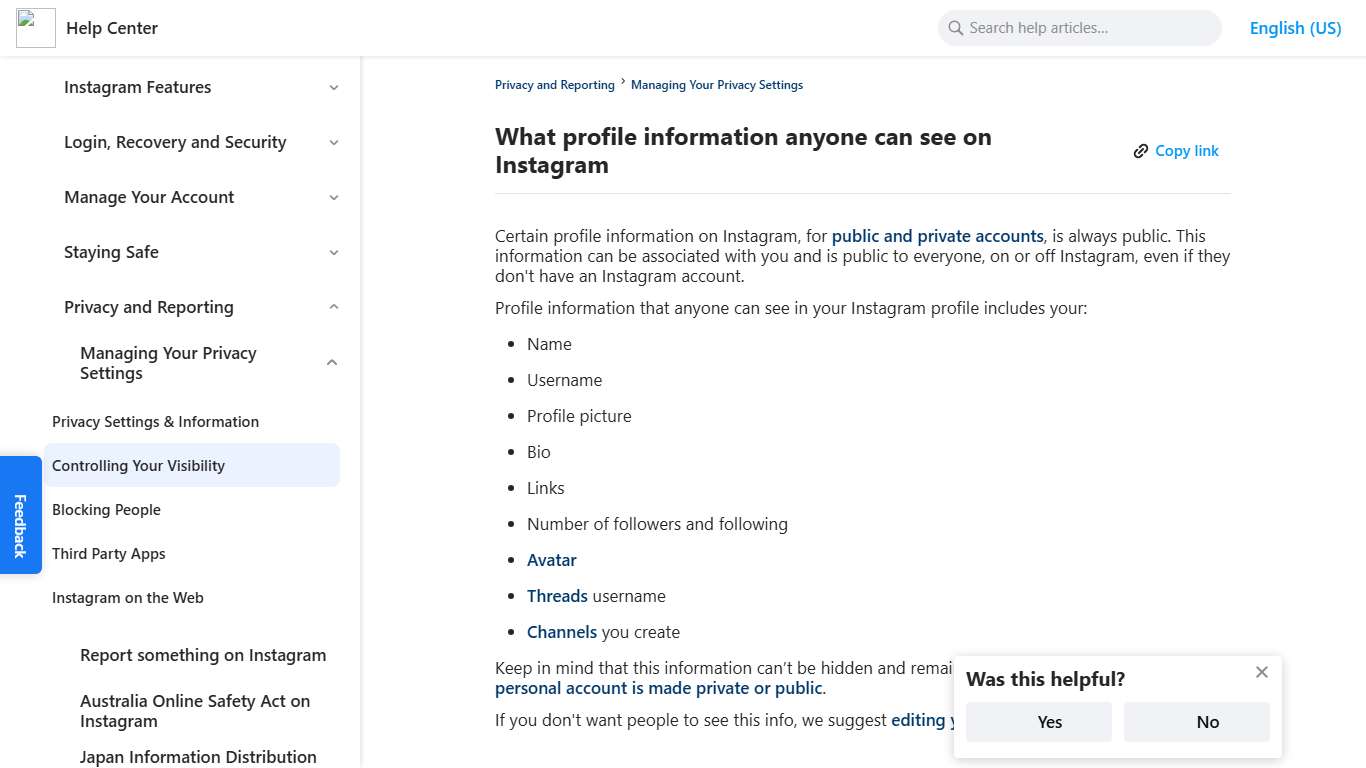Click the search magnifier icon
Screen dimensions: 1366x768
click(955, 28)
